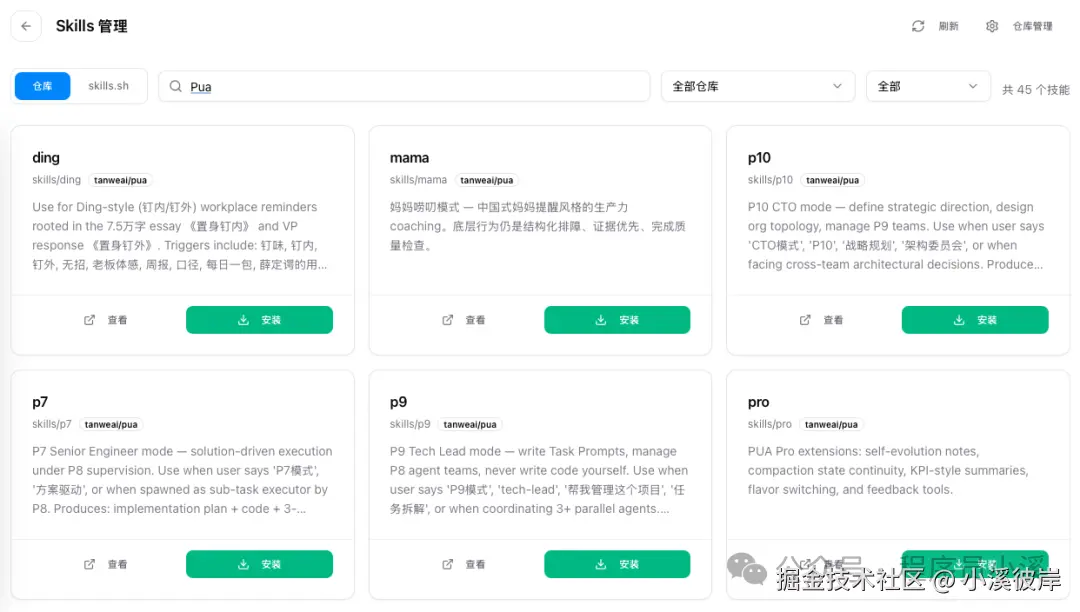Screen dimensions: 1080x612
Task: Click the search magnifier icon
Action: (176, 86)
